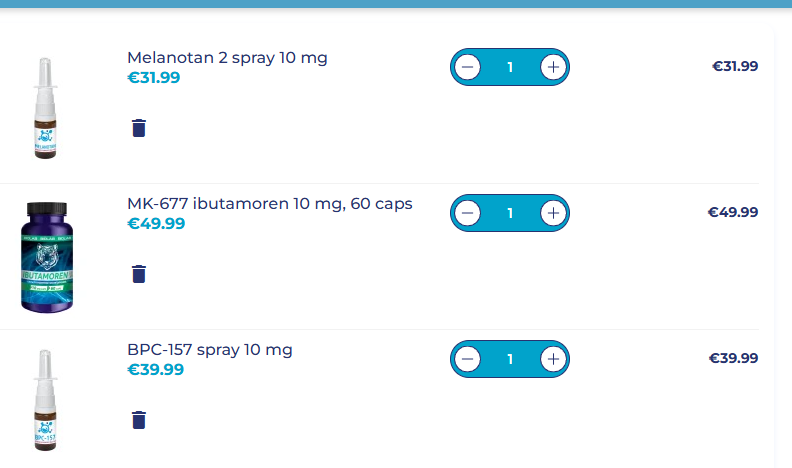Increase Melanotan 2 spray quantity
Viewport: 792px width, 468px height.
click(553, 67)
